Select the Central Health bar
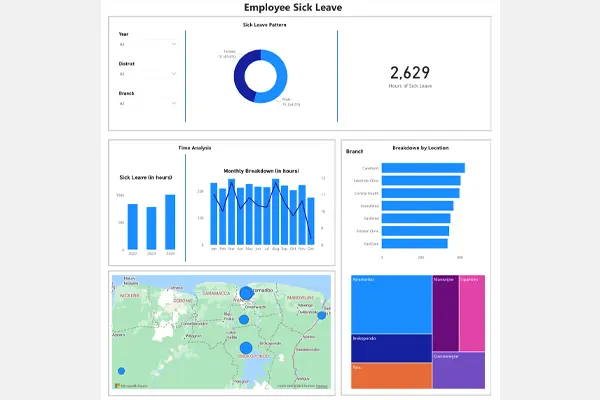The height and width of the screenshot is (400, 600). 421,193
